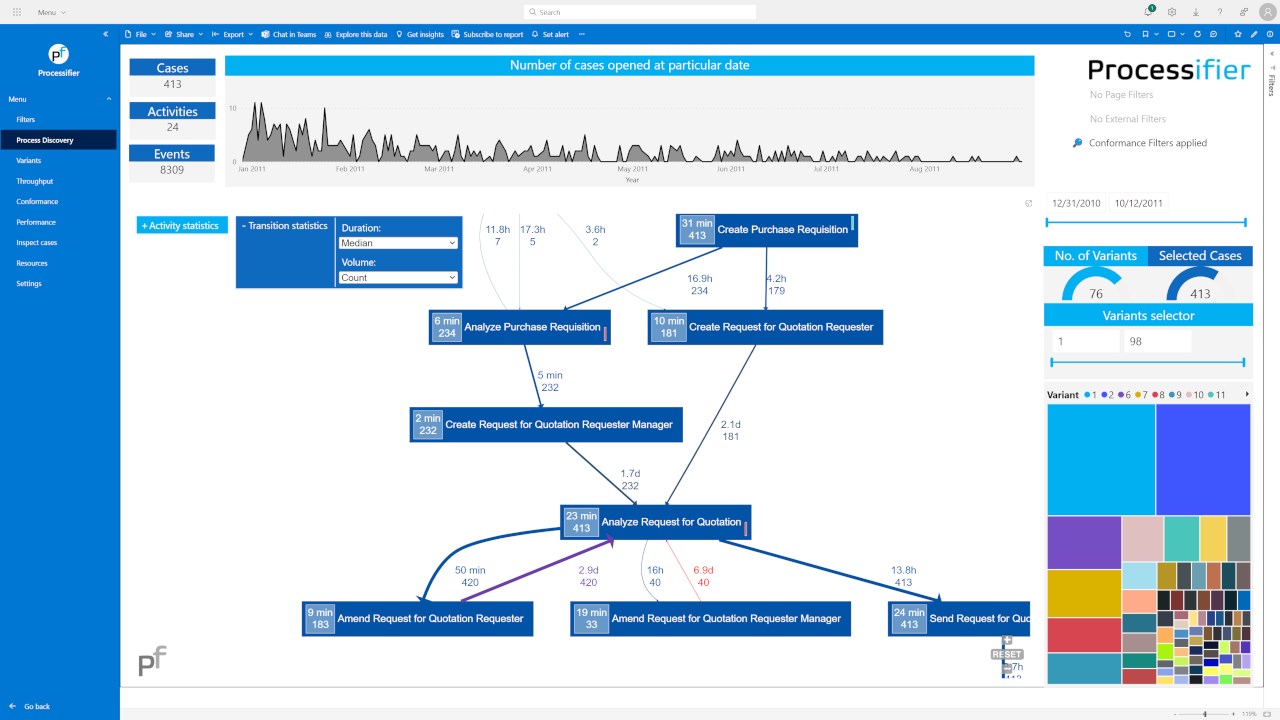
Task: Open the app launcher waffle icon
Action: 16,12
